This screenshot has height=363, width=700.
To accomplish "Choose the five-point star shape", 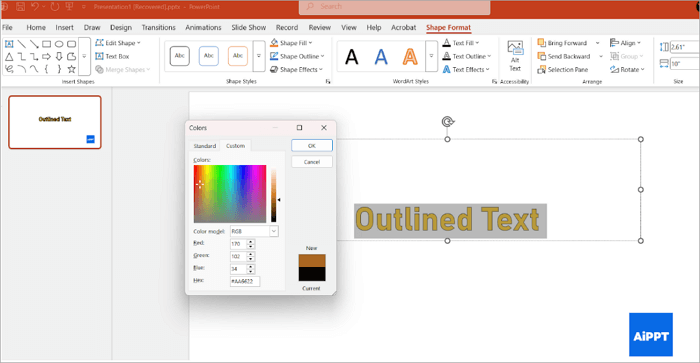I will pos(71,69).
